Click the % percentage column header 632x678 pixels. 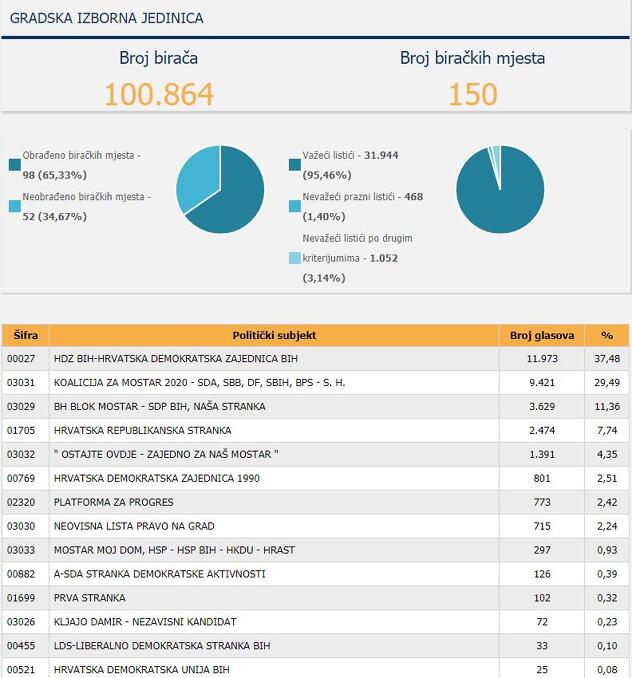click(x=606, y=335)
